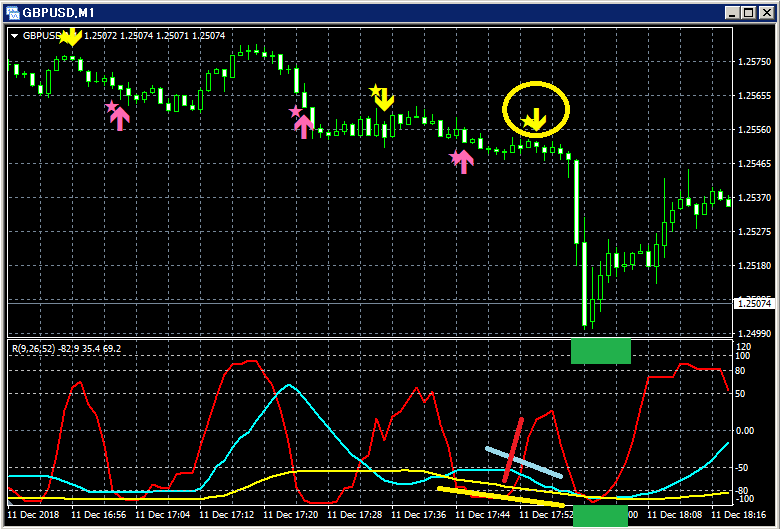
Task: Click the indicator value 35.4
Action: pos(92,349)
